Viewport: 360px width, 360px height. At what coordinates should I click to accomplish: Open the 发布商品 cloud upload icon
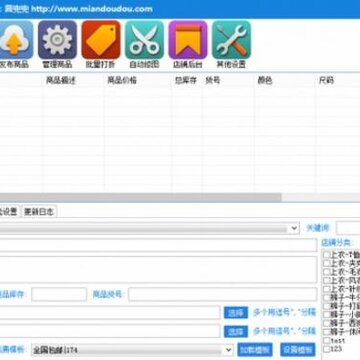tap(15, 40)
